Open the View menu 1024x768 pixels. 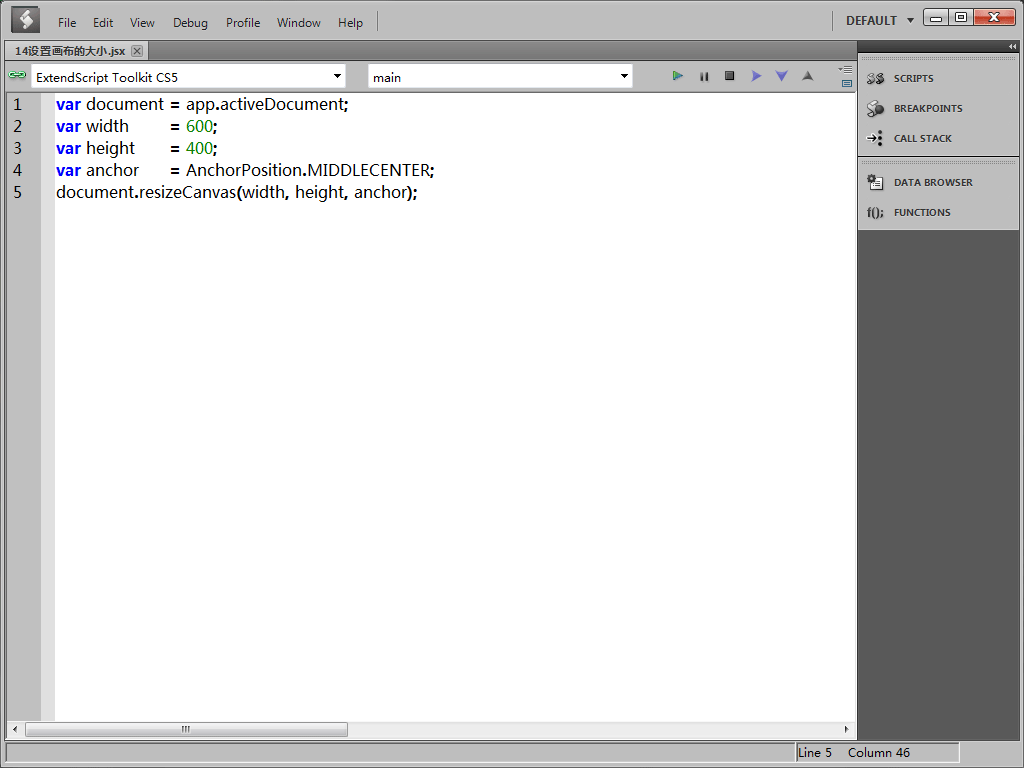click(x=142, y=22)
